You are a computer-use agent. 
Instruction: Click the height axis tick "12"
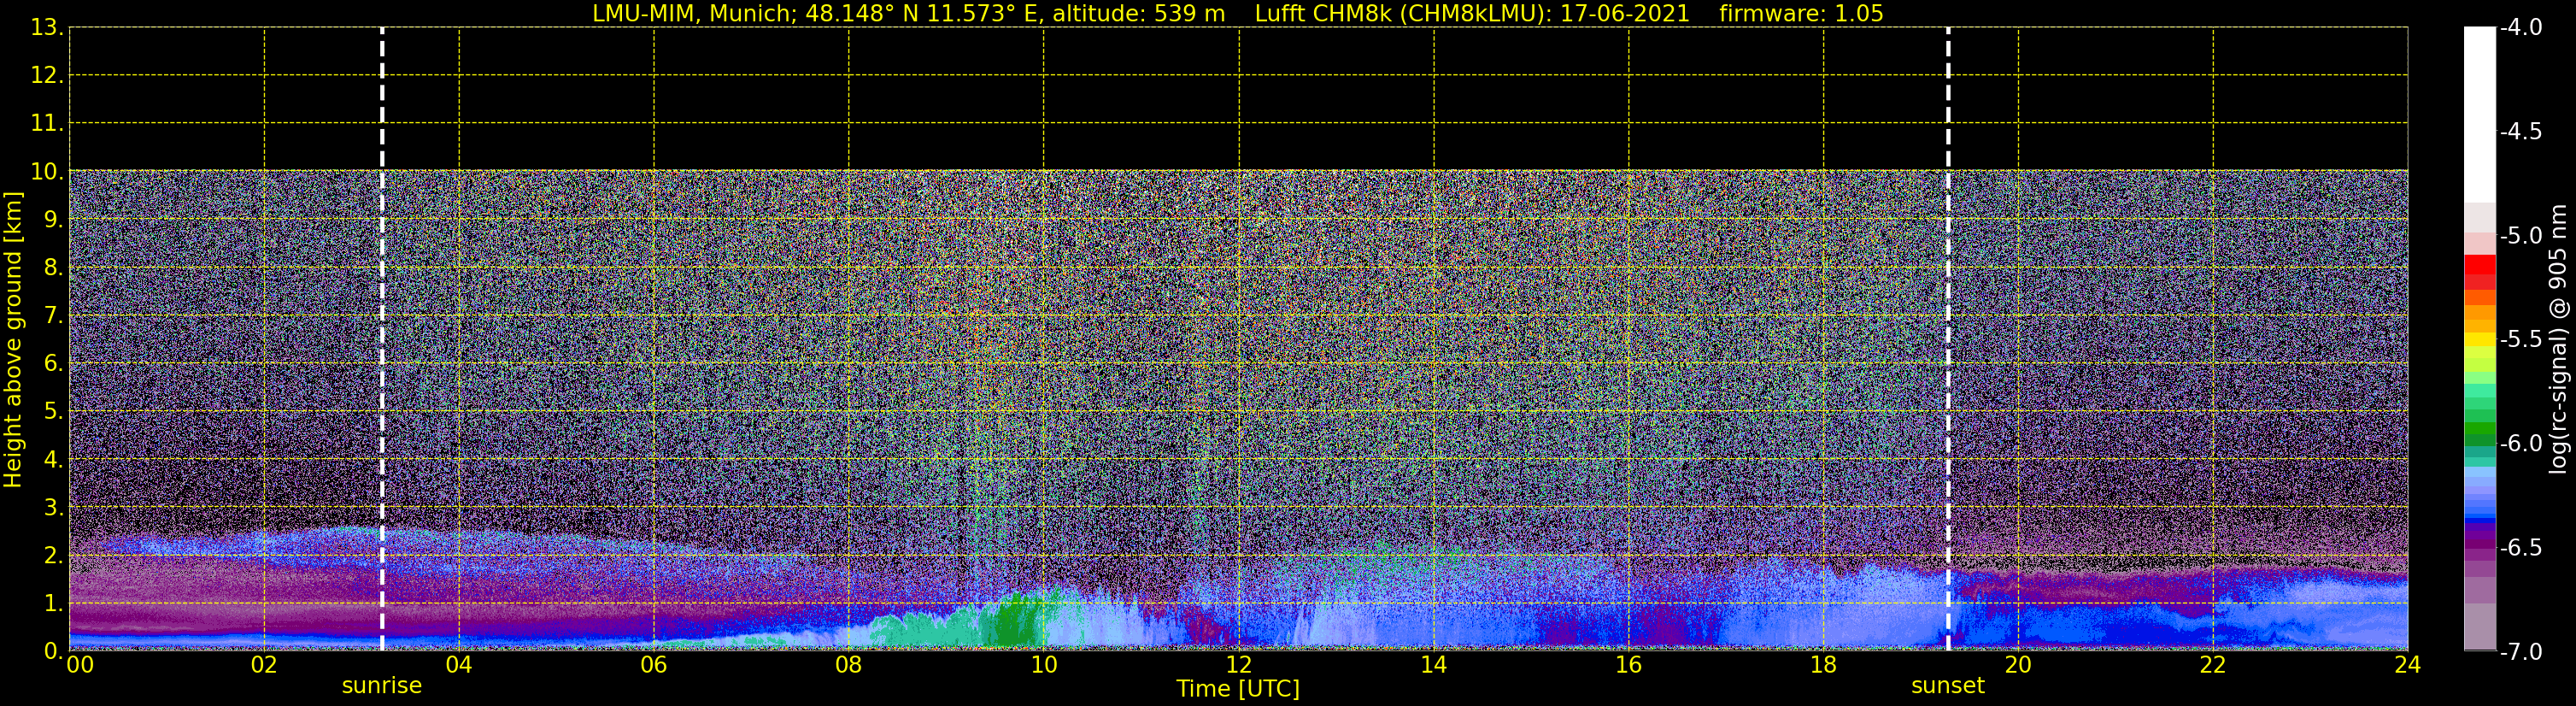47,76
